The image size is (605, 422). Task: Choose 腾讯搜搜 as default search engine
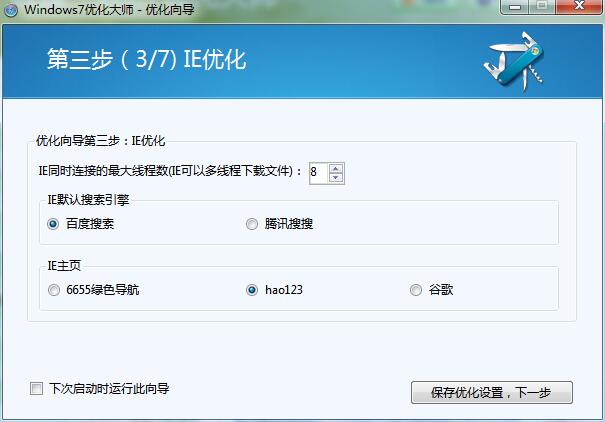click(252, 224)
